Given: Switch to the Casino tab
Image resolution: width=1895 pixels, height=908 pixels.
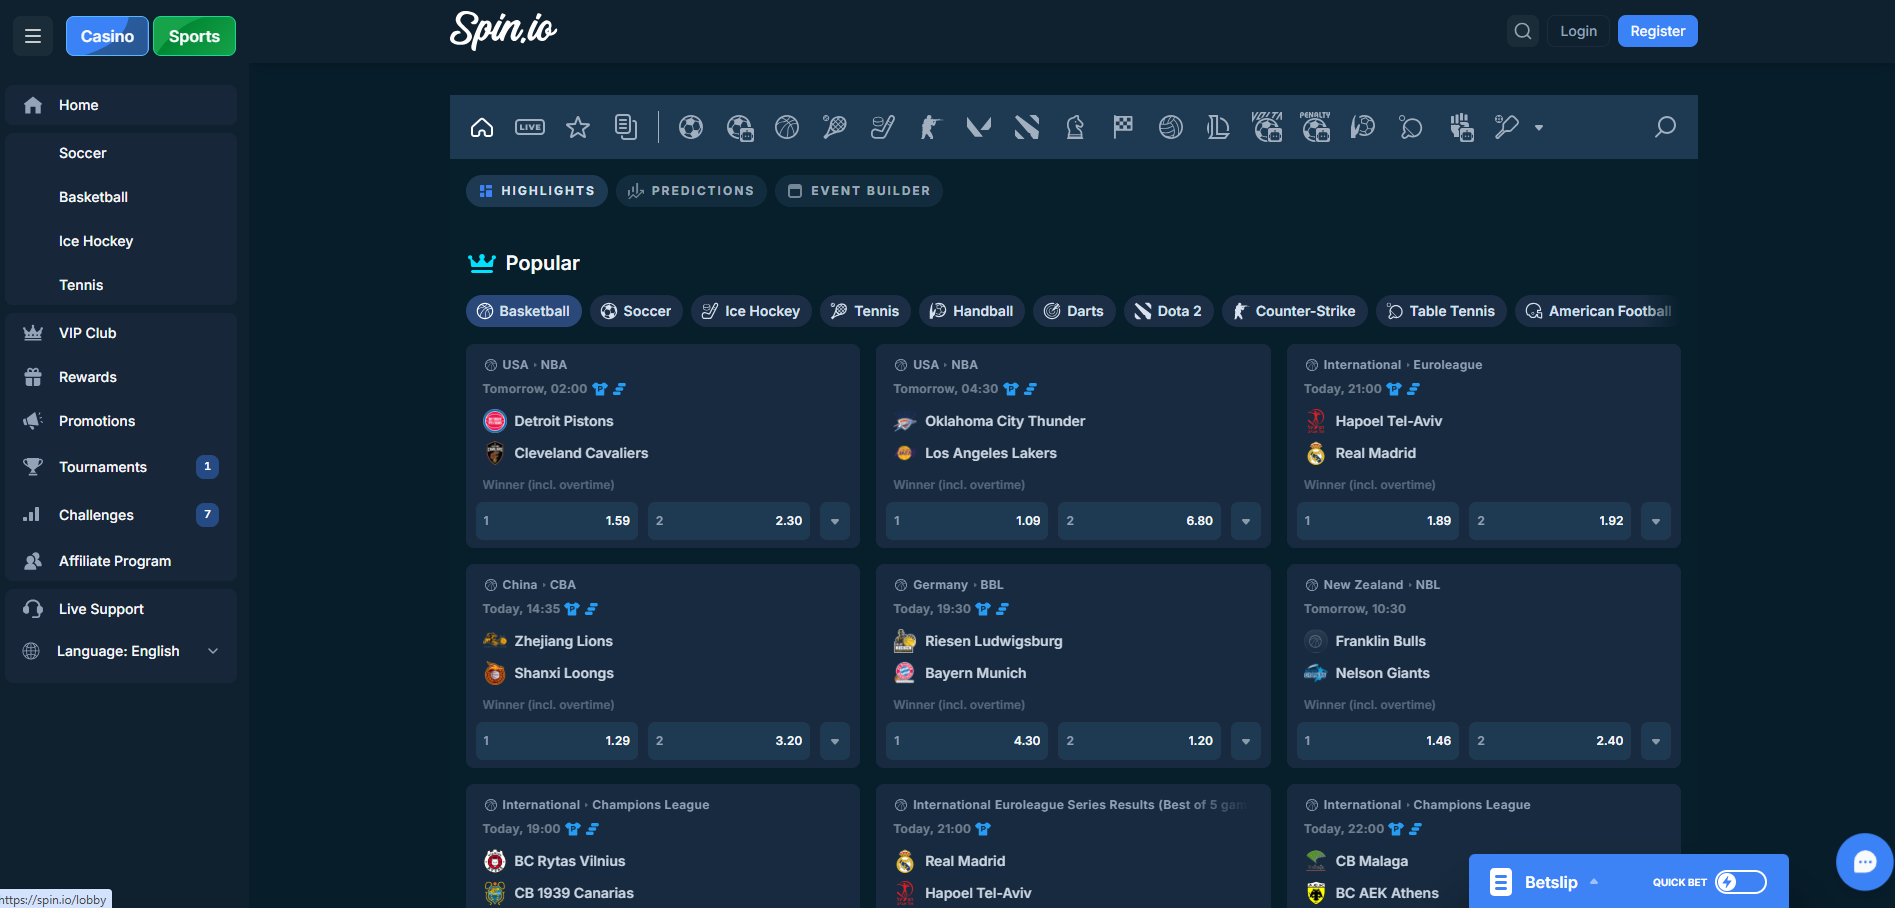Looking at the screenshot, I should [107, 36].
